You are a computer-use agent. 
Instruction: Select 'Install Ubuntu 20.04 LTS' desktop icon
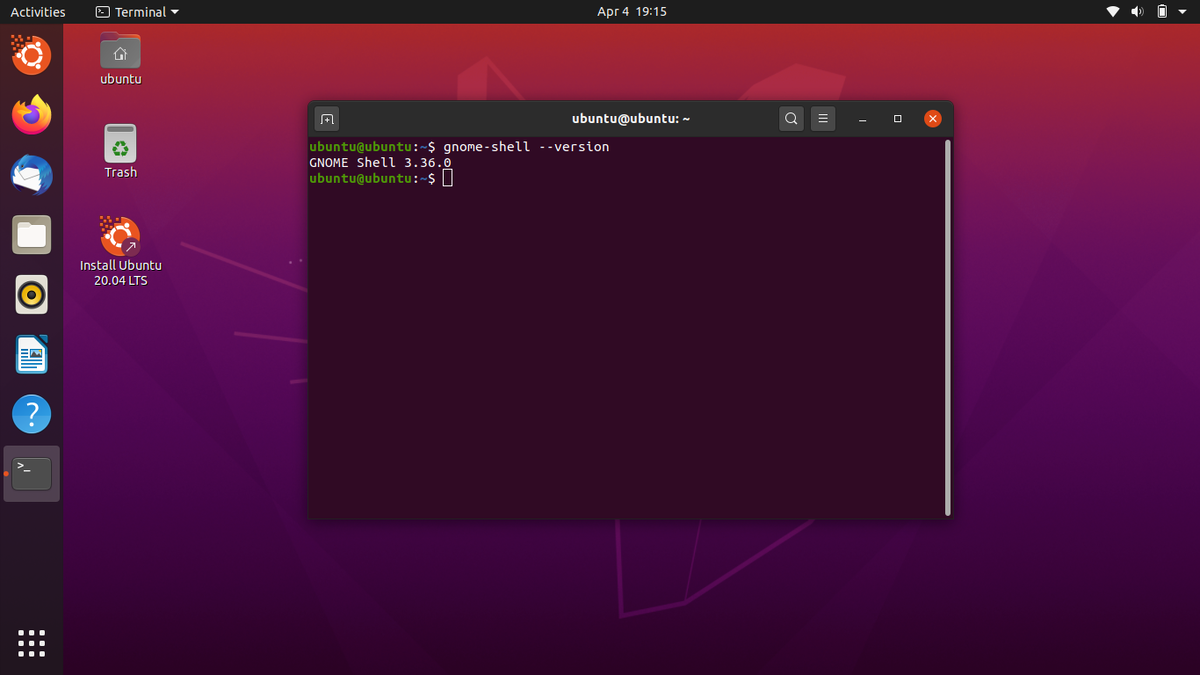pos(121,251)
